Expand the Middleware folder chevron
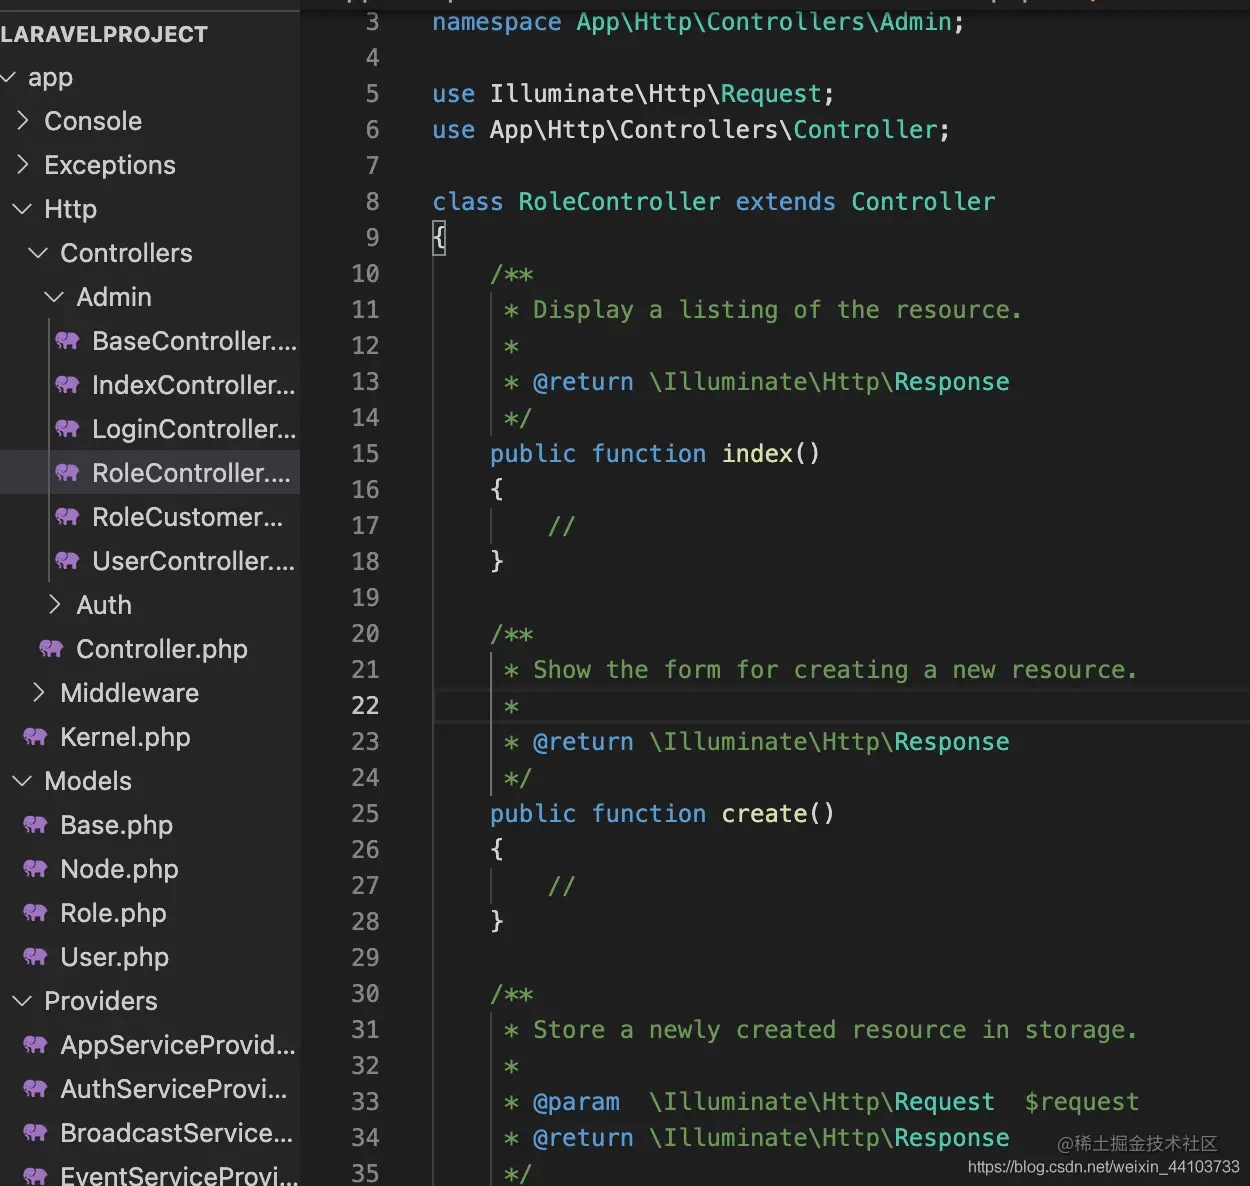This screenshot has width=1250, height=1186. [x=39, y=693]
